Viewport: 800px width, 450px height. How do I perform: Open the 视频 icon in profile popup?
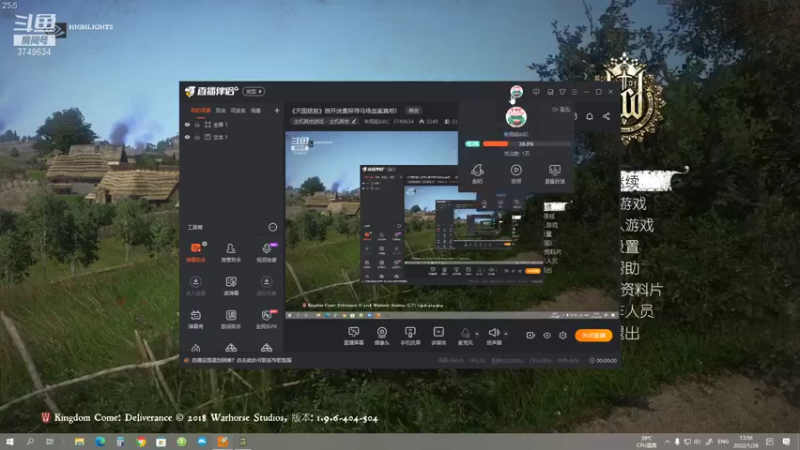(x=516, y=173)
